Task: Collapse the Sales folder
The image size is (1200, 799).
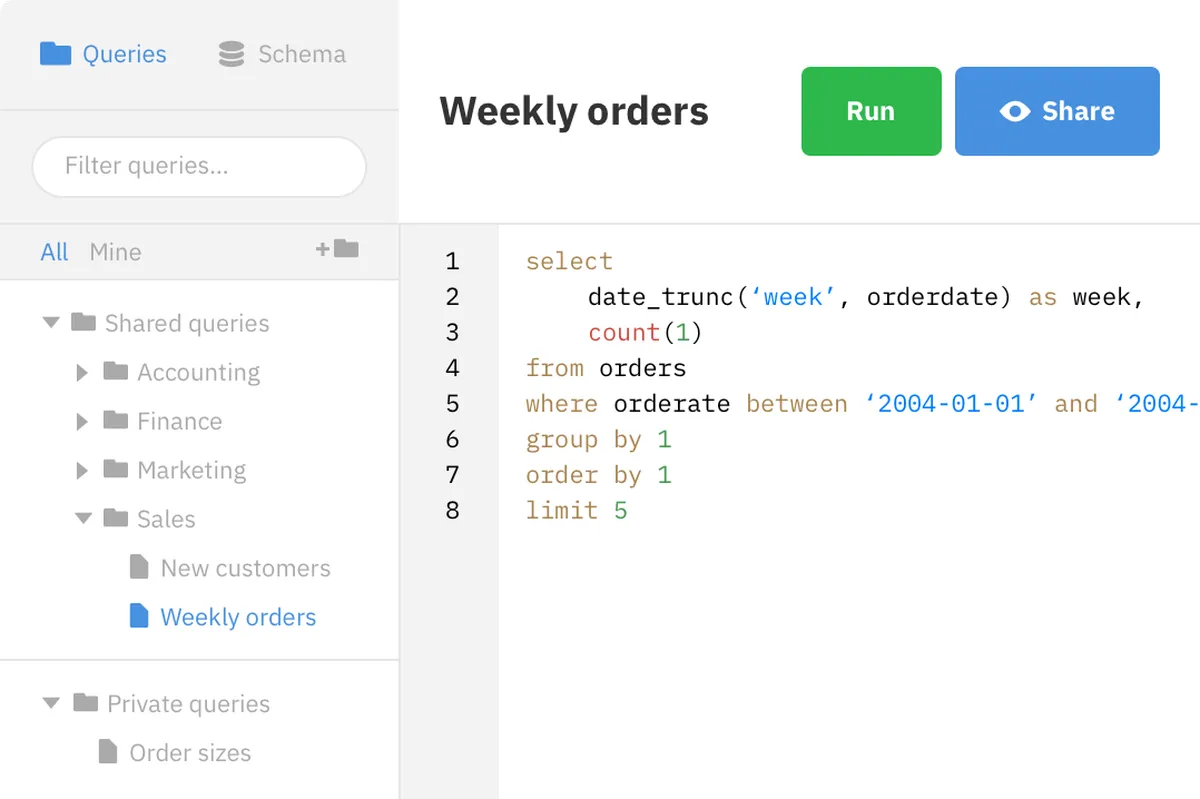Action: coord(83,518)
